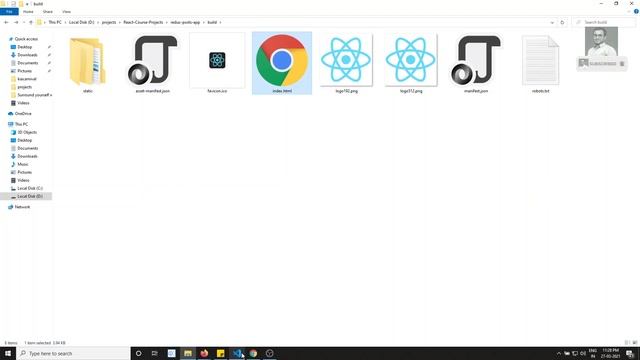Click 'projects' in address breadcrumb

[109, 22]
